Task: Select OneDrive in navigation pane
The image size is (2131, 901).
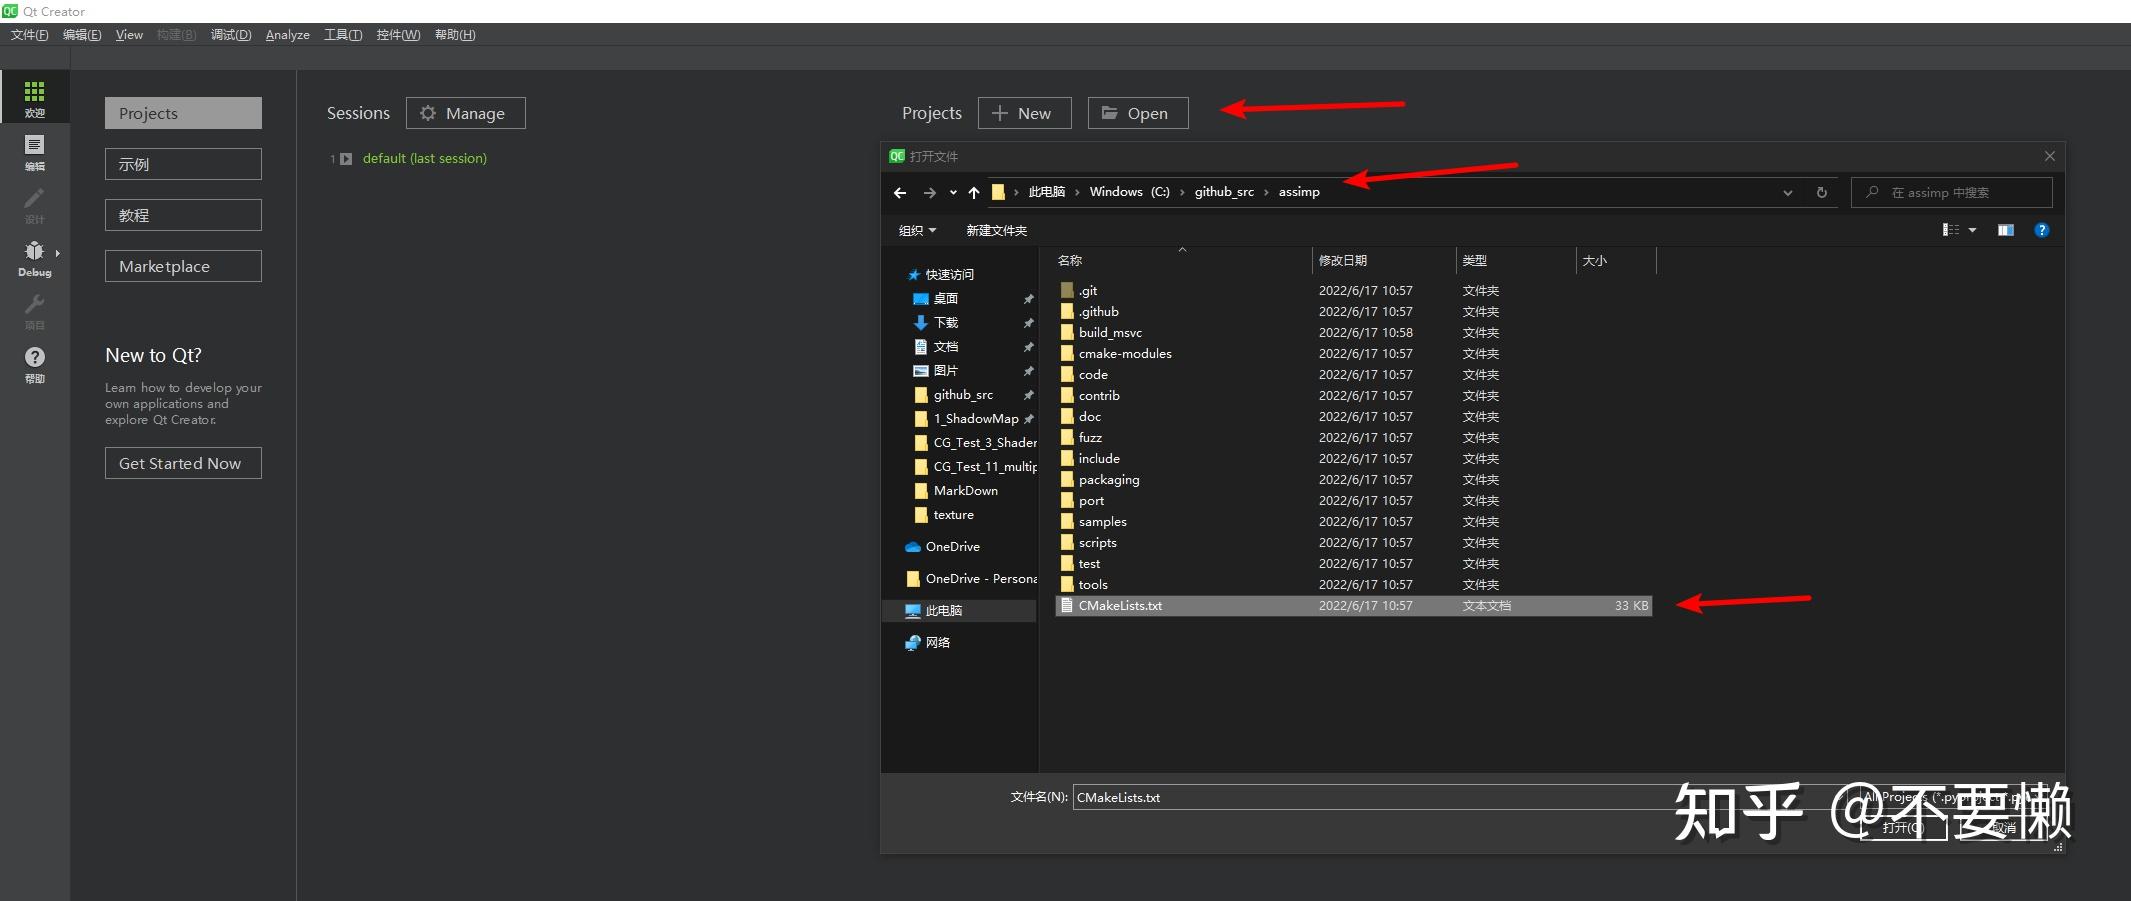Action: 952,546
